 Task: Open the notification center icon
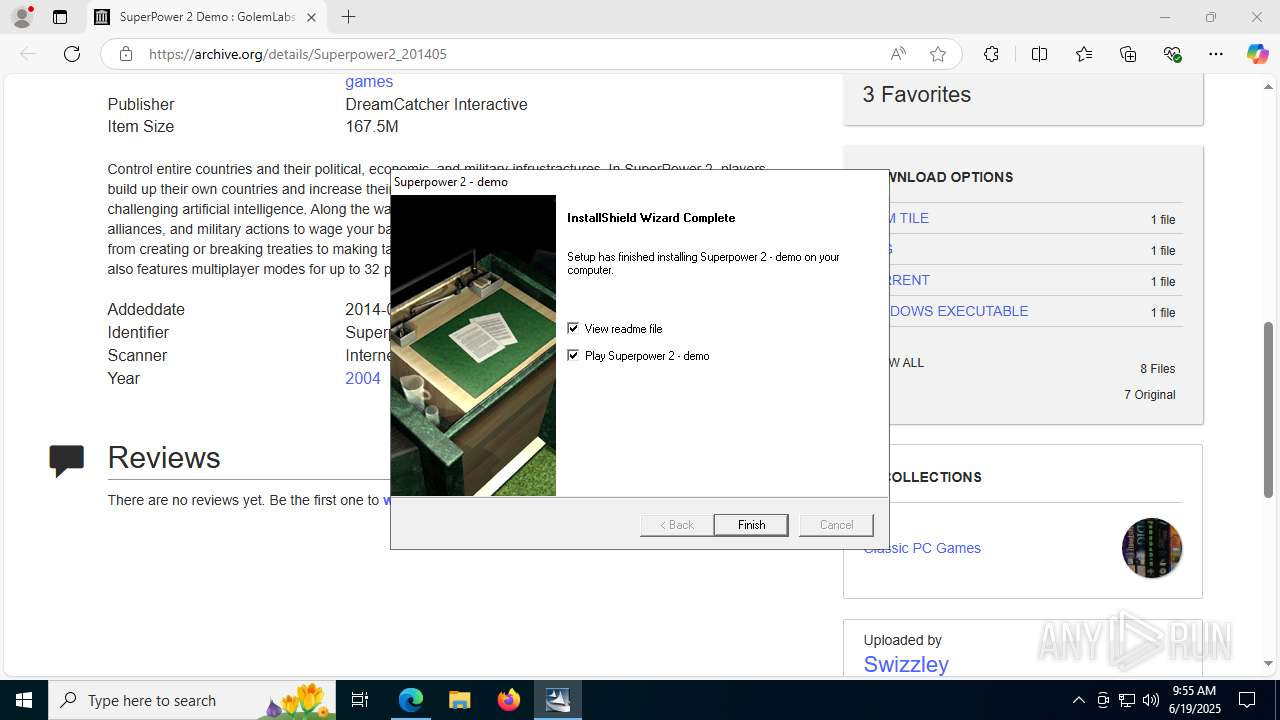[x=1247, y=700]
